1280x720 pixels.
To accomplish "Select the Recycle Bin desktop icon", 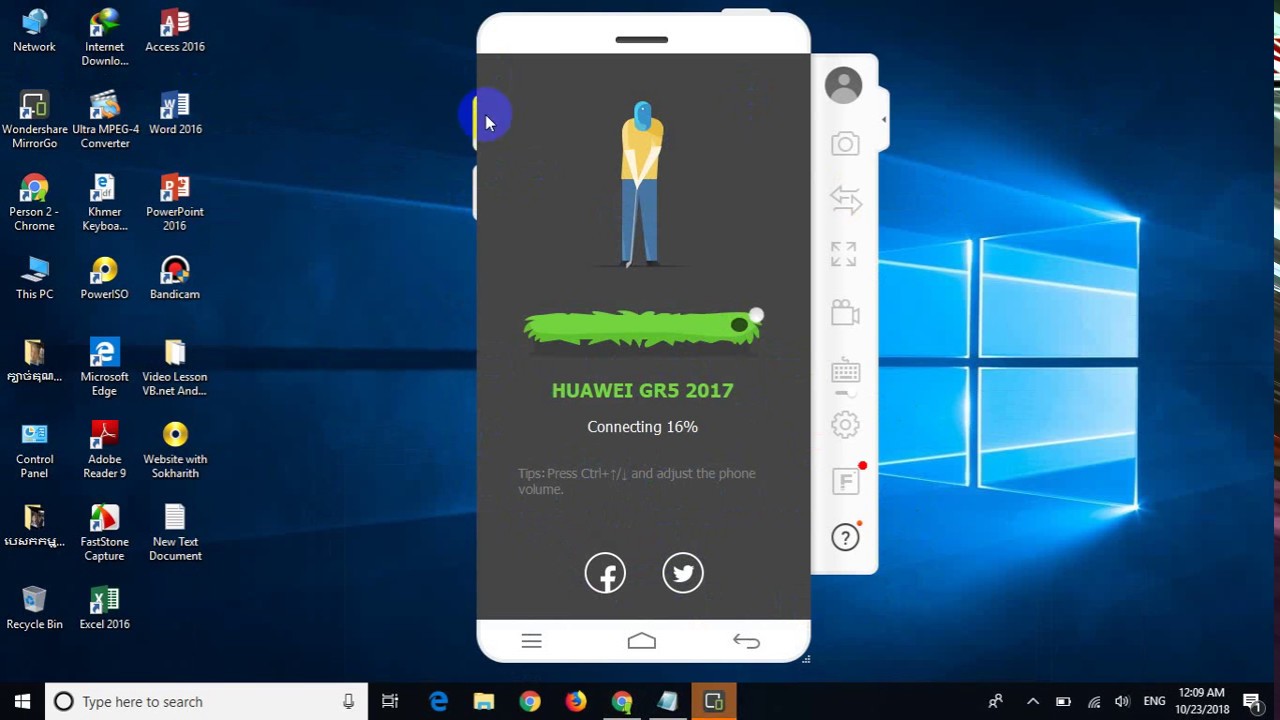I will tap(34, 608).
